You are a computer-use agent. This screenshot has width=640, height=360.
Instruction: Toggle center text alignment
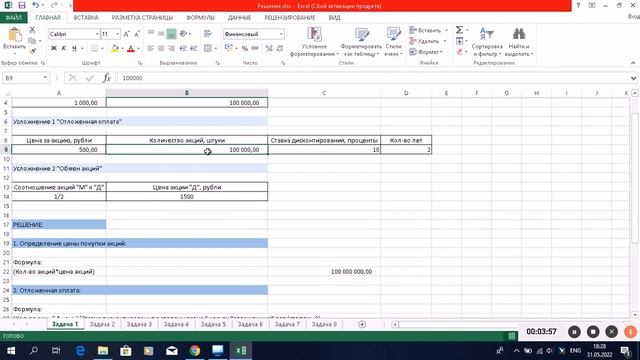point(161,48)
